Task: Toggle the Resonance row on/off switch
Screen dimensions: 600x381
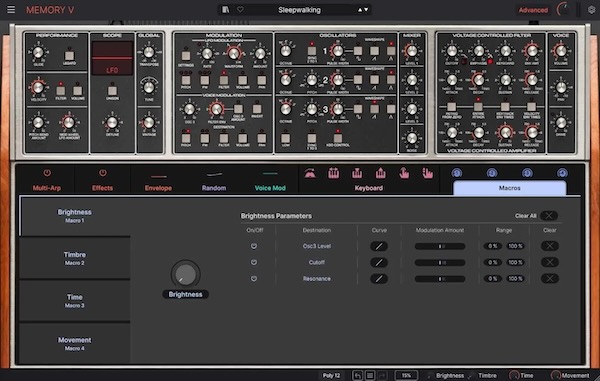Action: point(254,278)
